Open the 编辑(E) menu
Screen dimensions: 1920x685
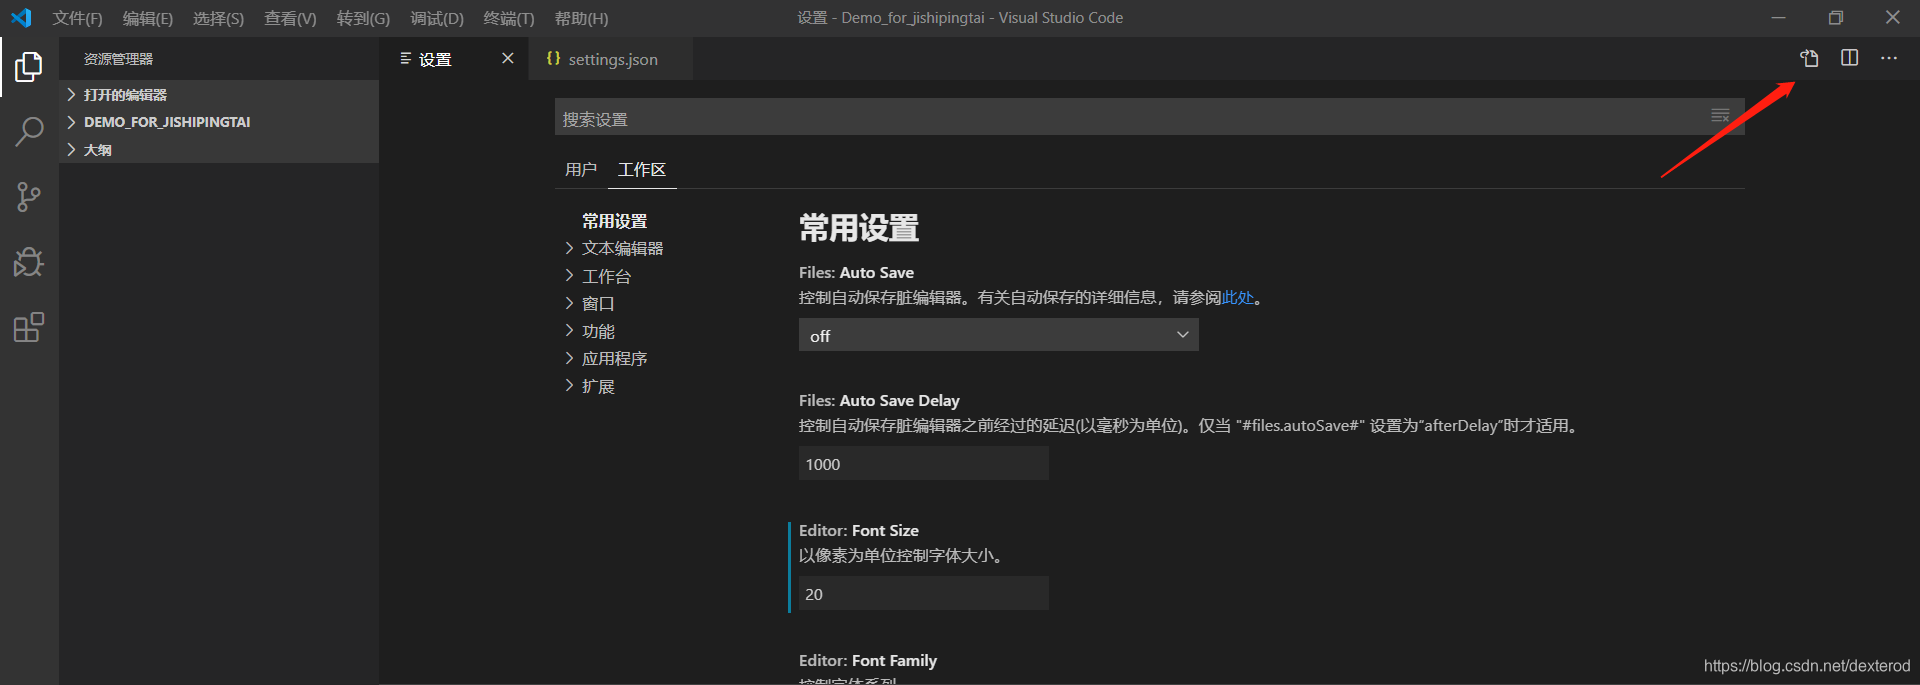tap(148, 18)
